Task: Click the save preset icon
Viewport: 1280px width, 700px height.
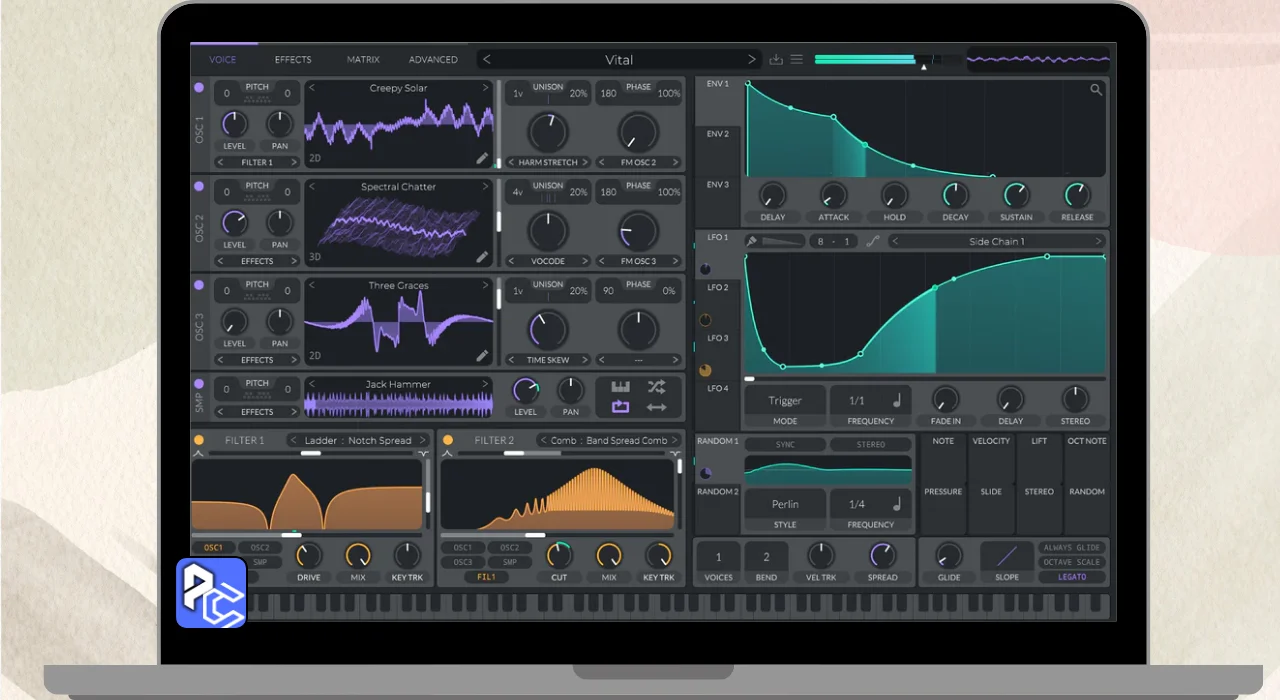Action: click(x=776, y=60)
